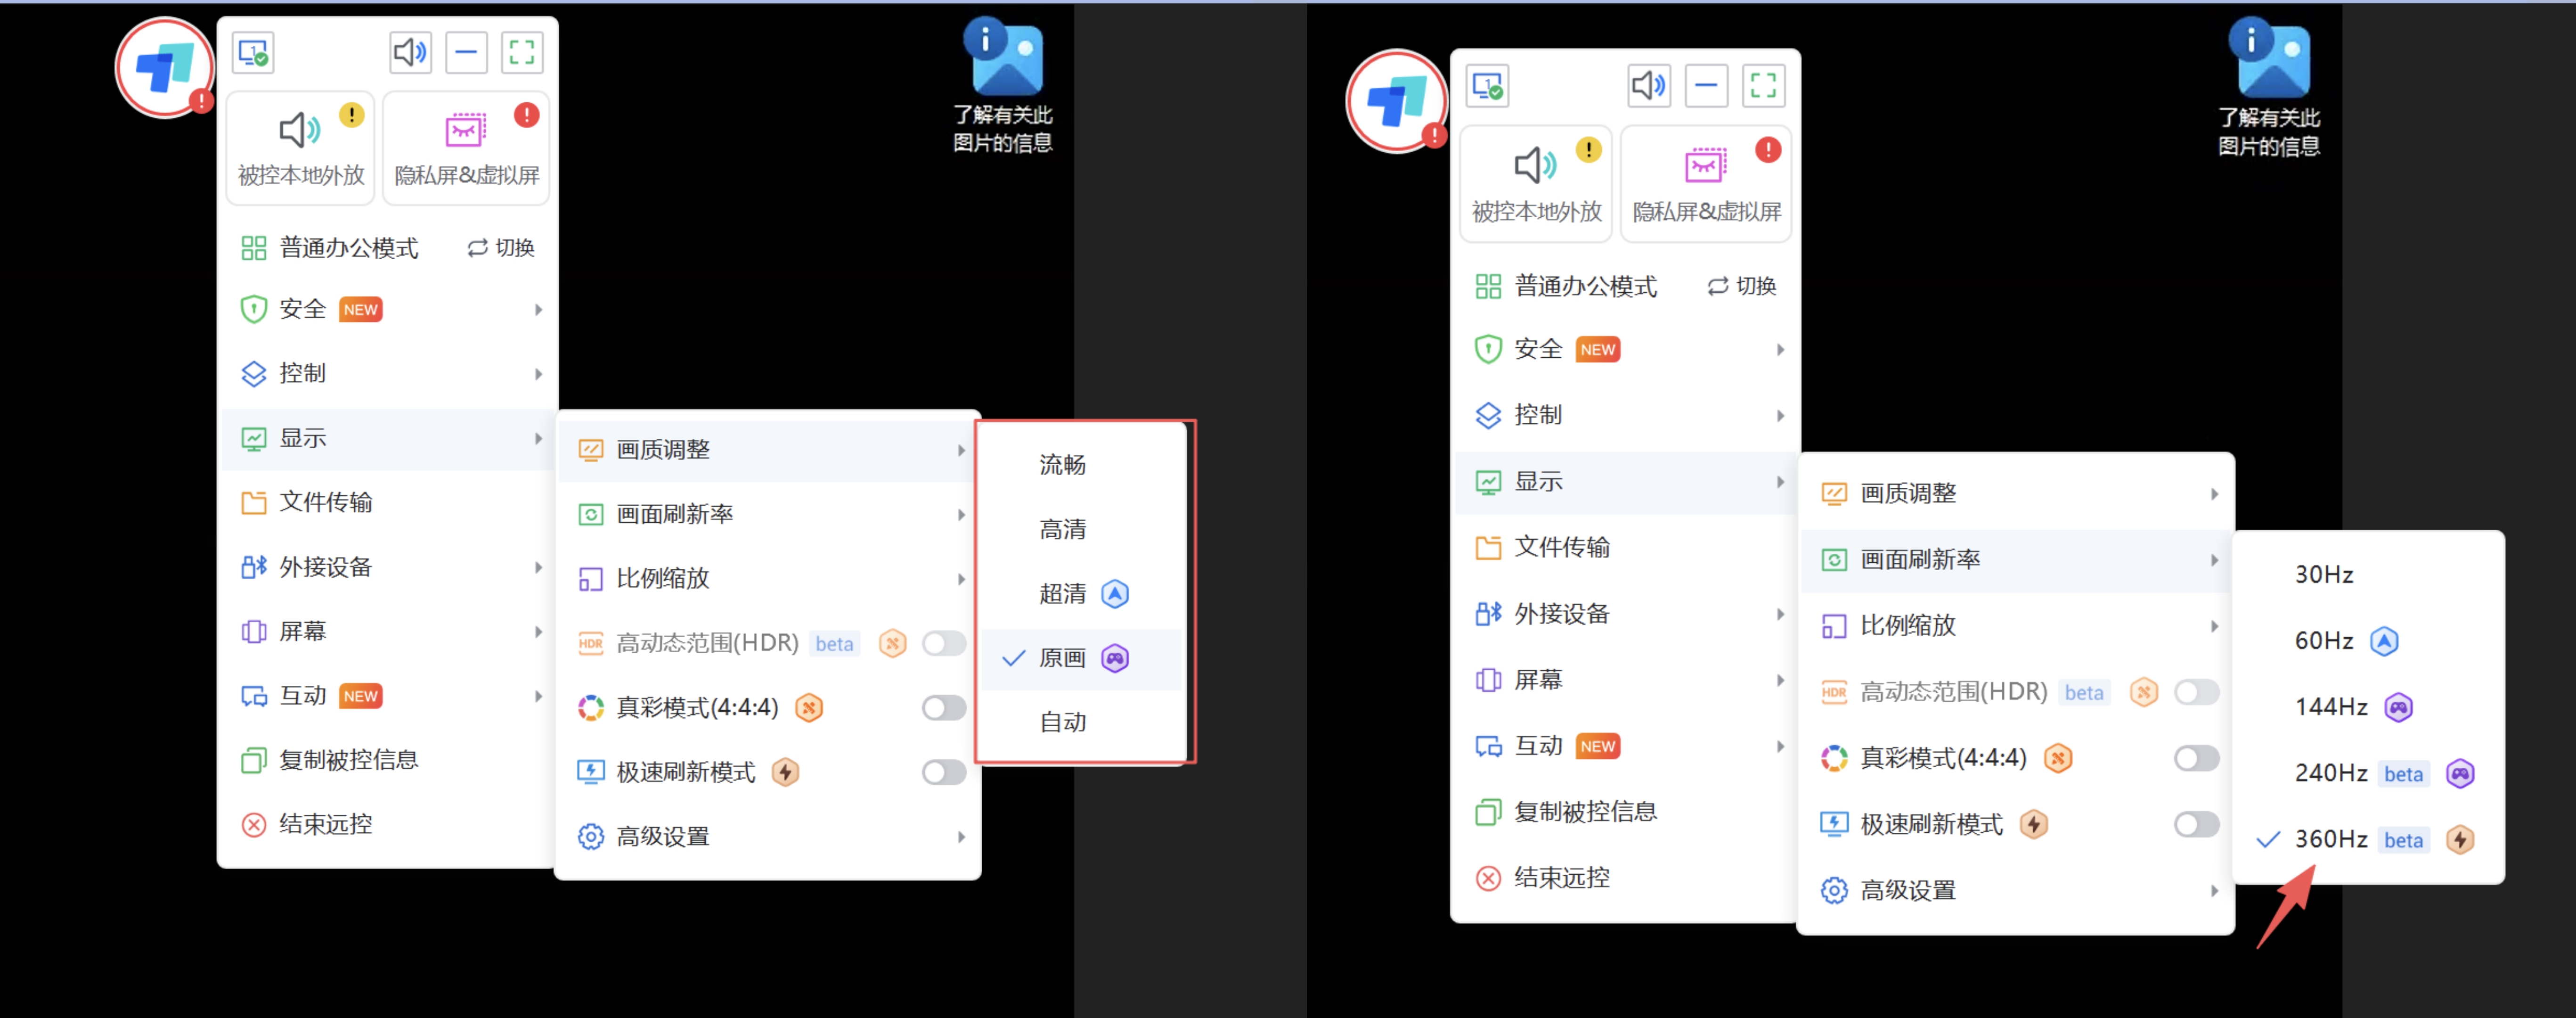The height and width of the screenshot is (1018, 2576).
Task: Select the 30Hz refresh rate
Action: pos(2368,574)
